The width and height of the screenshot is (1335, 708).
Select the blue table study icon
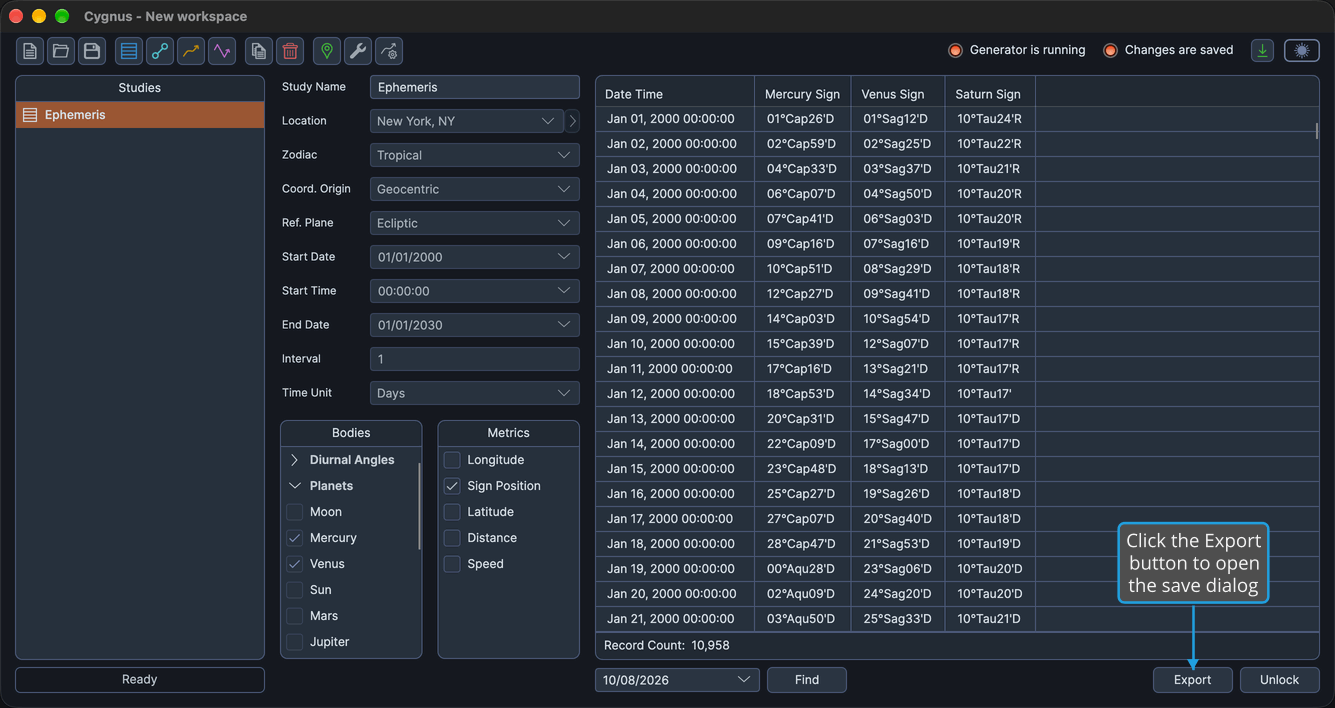tap(129, 51)
